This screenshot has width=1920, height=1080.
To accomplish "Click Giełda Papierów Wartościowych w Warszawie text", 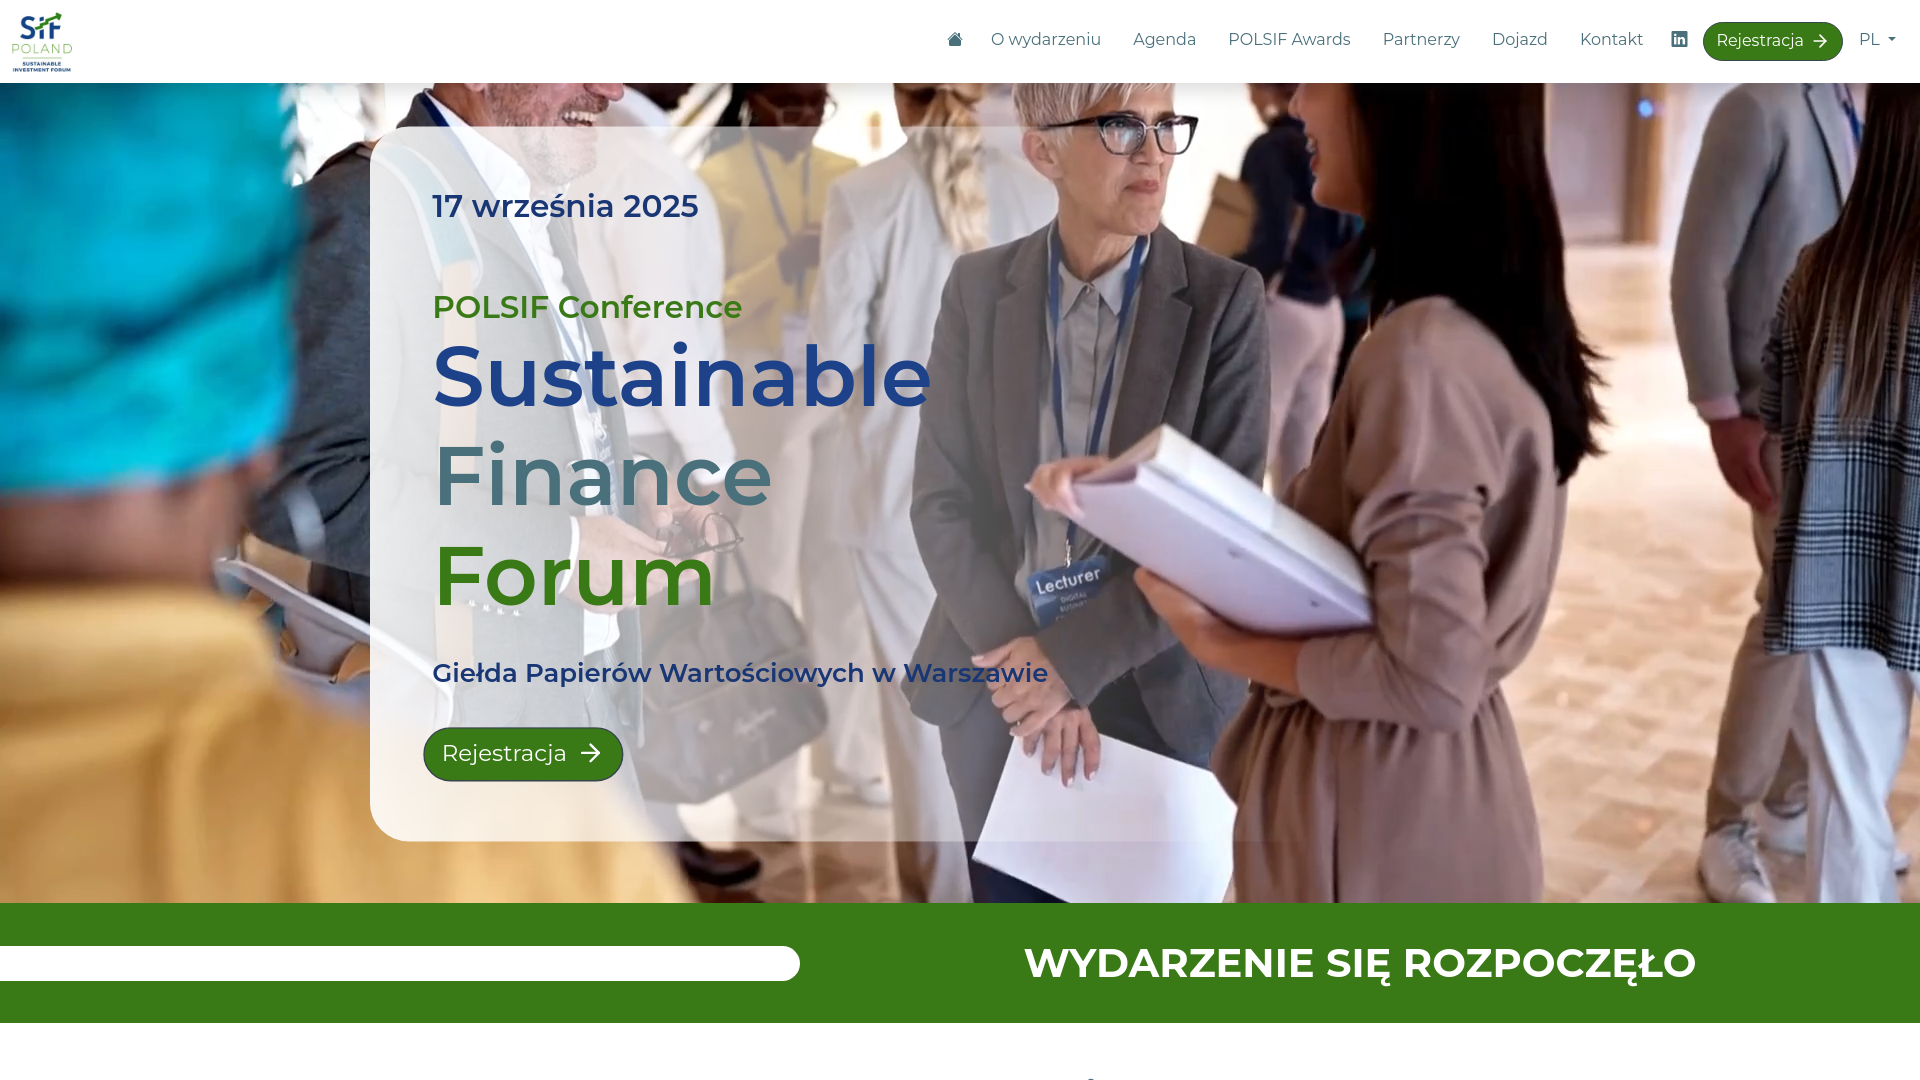I will coord(739,673).
